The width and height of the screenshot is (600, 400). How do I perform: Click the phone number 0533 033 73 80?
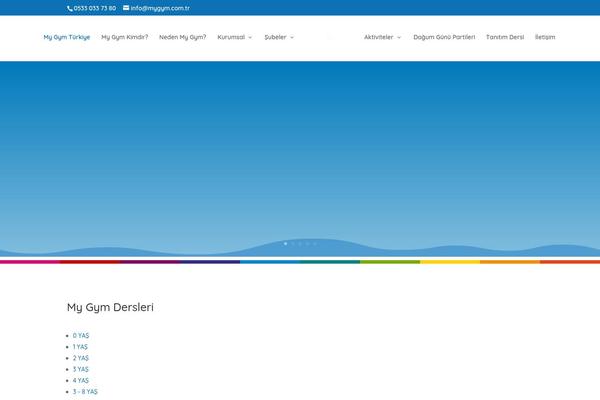pos(95,8)
